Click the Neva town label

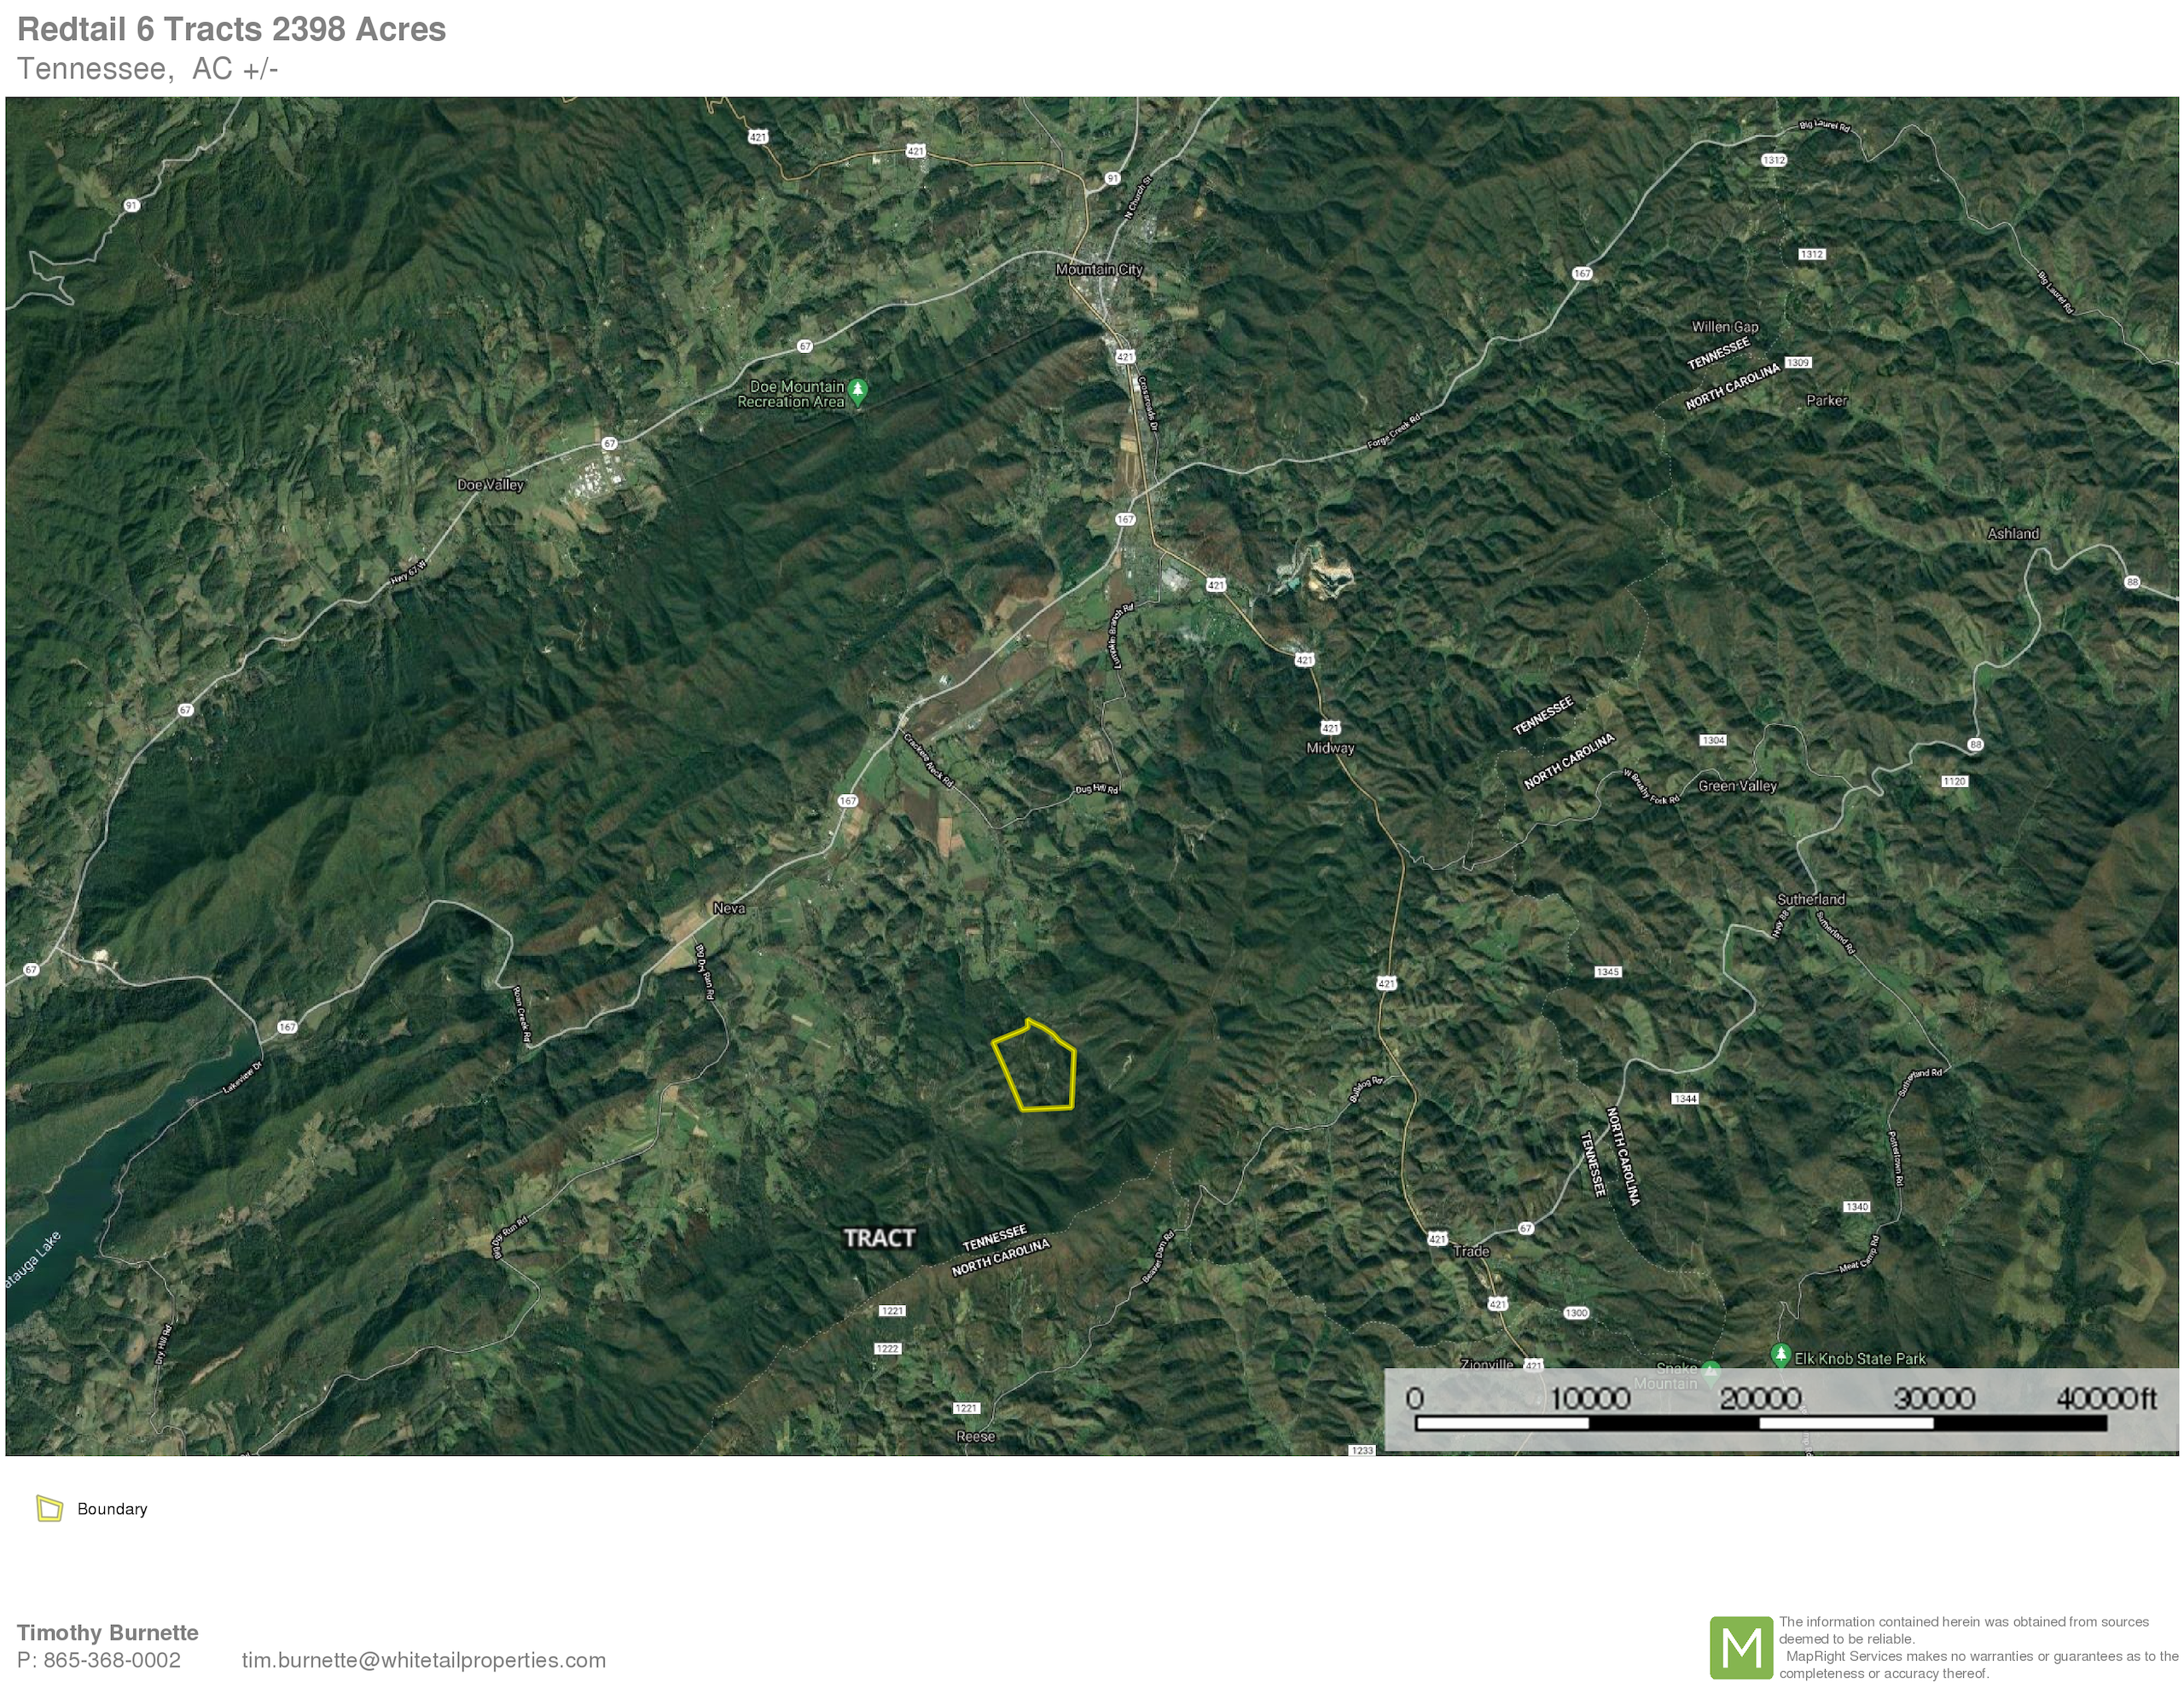(x=728, y=908)
